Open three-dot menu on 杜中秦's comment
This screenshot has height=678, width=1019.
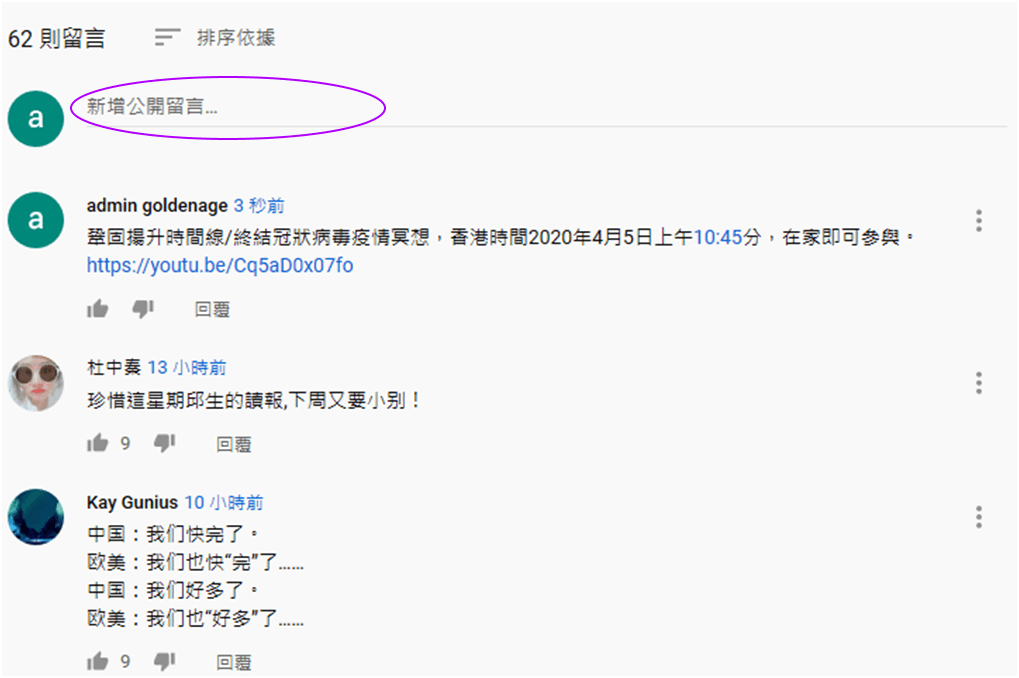coord(979,383)
